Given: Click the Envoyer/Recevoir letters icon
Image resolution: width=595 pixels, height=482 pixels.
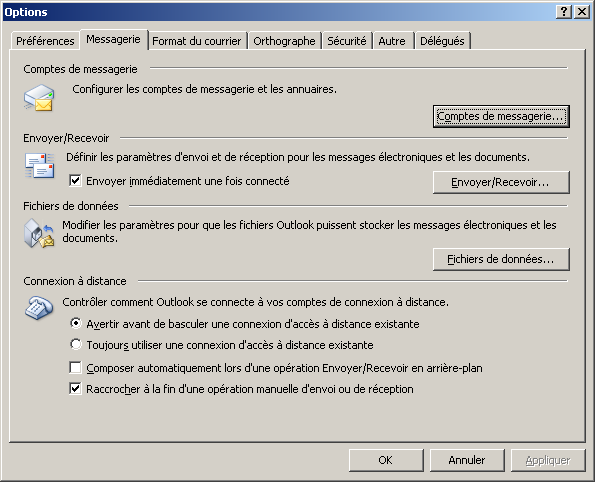Looking at the screenshot, I should click(39, 165).
